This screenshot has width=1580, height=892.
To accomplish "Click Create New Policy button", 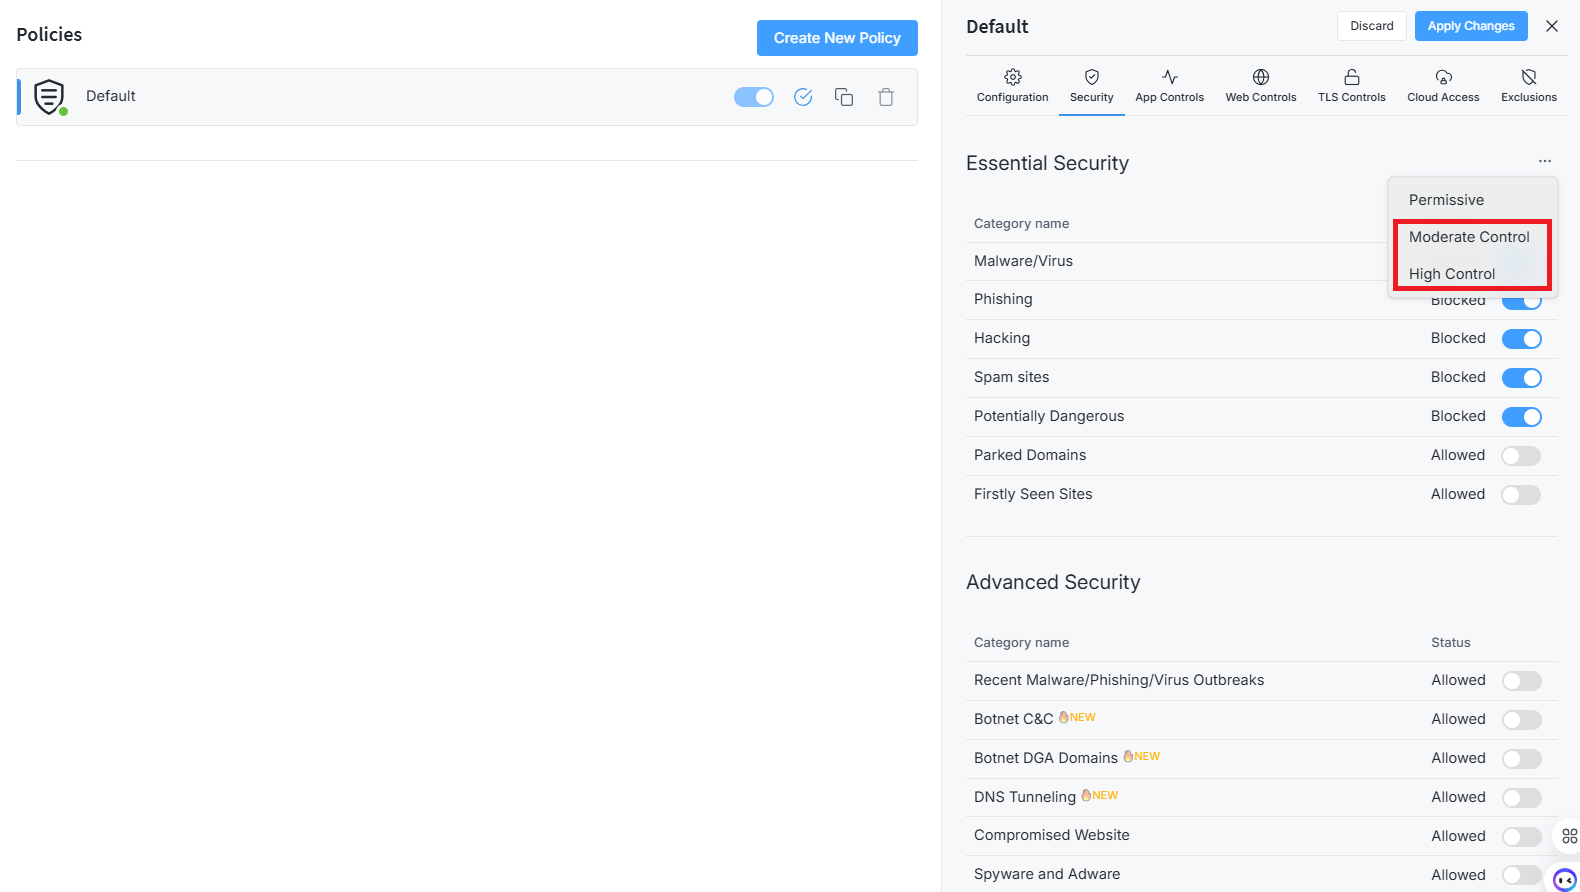I will [837, 38].
